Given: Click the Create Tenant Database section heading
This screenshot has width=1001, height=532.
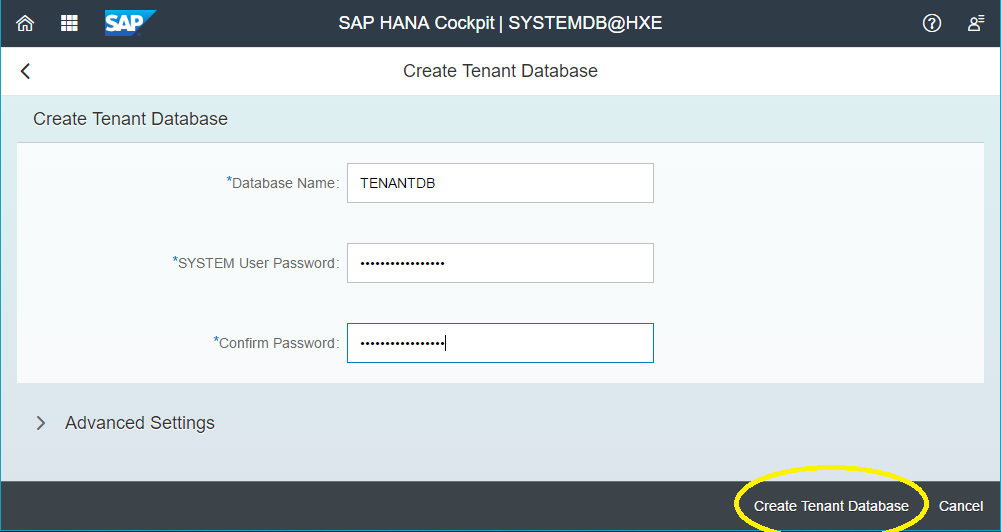Looking at the screenshot, I should tap(130, 119).
